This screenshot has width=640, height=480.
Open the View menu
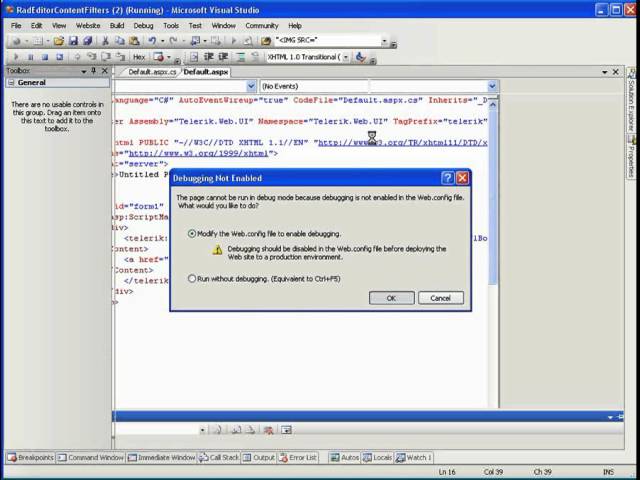(59, 25)
